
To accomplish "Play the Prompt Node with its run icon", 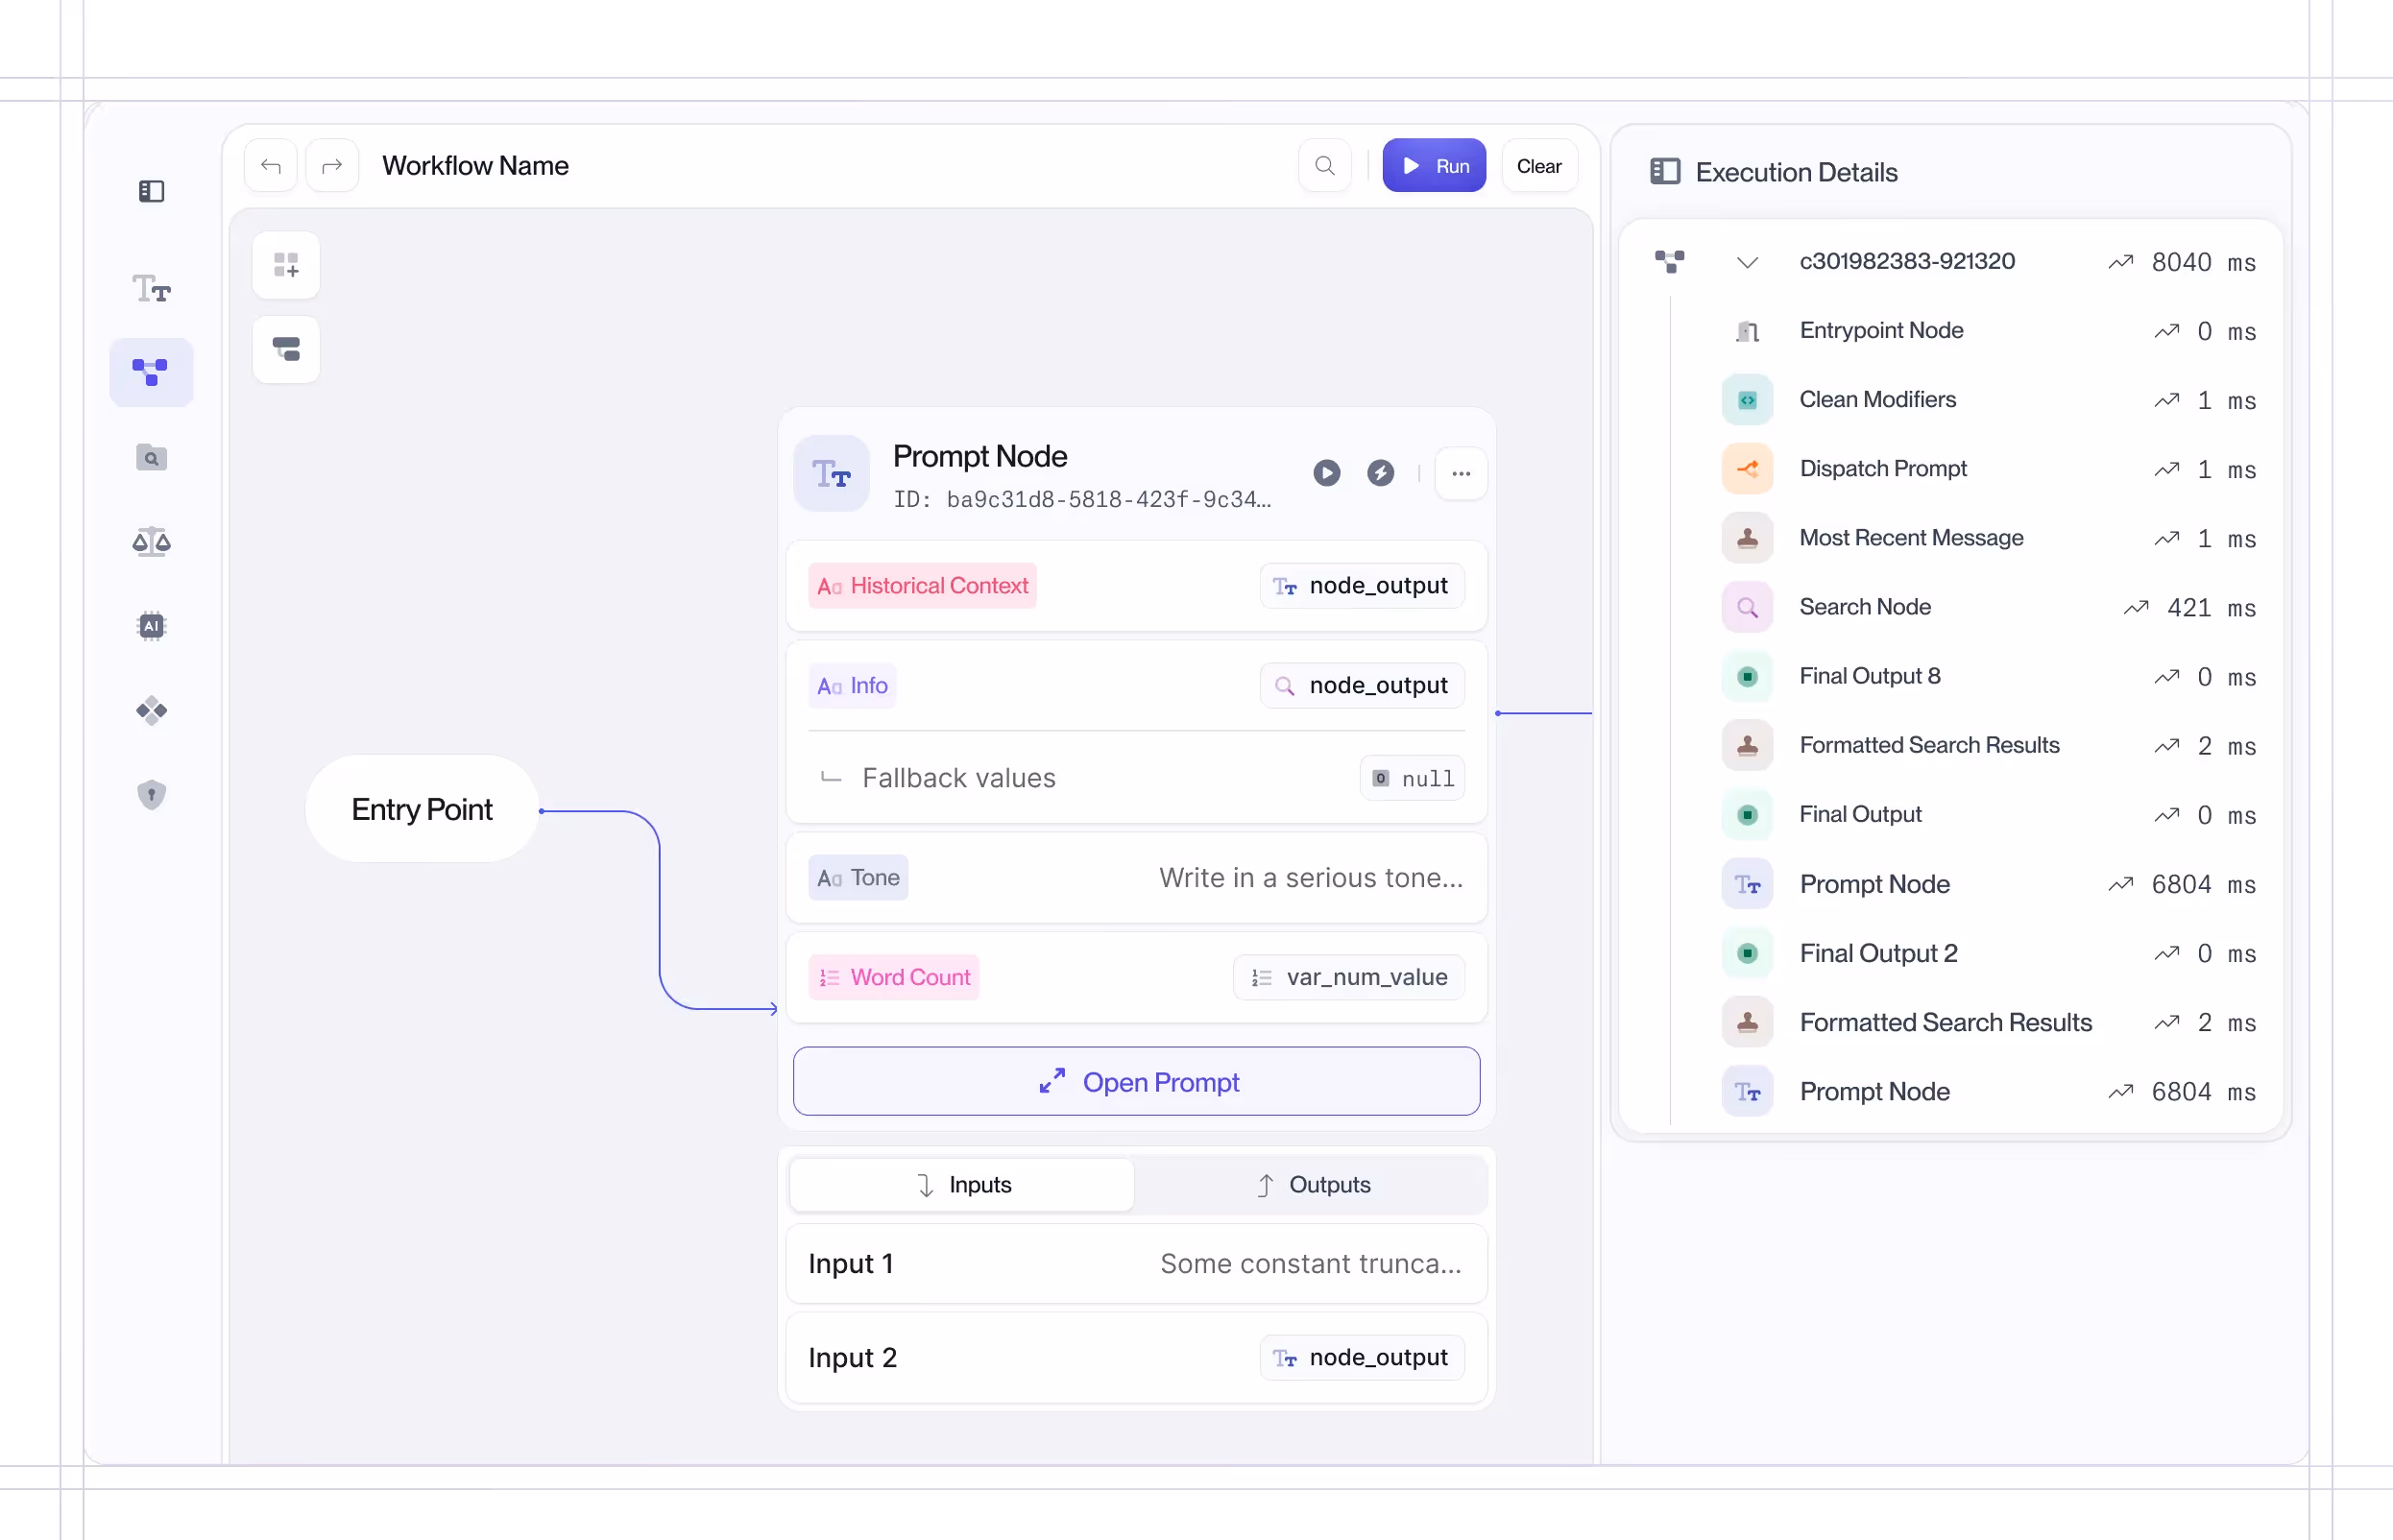I will [x=1326, y=473].
